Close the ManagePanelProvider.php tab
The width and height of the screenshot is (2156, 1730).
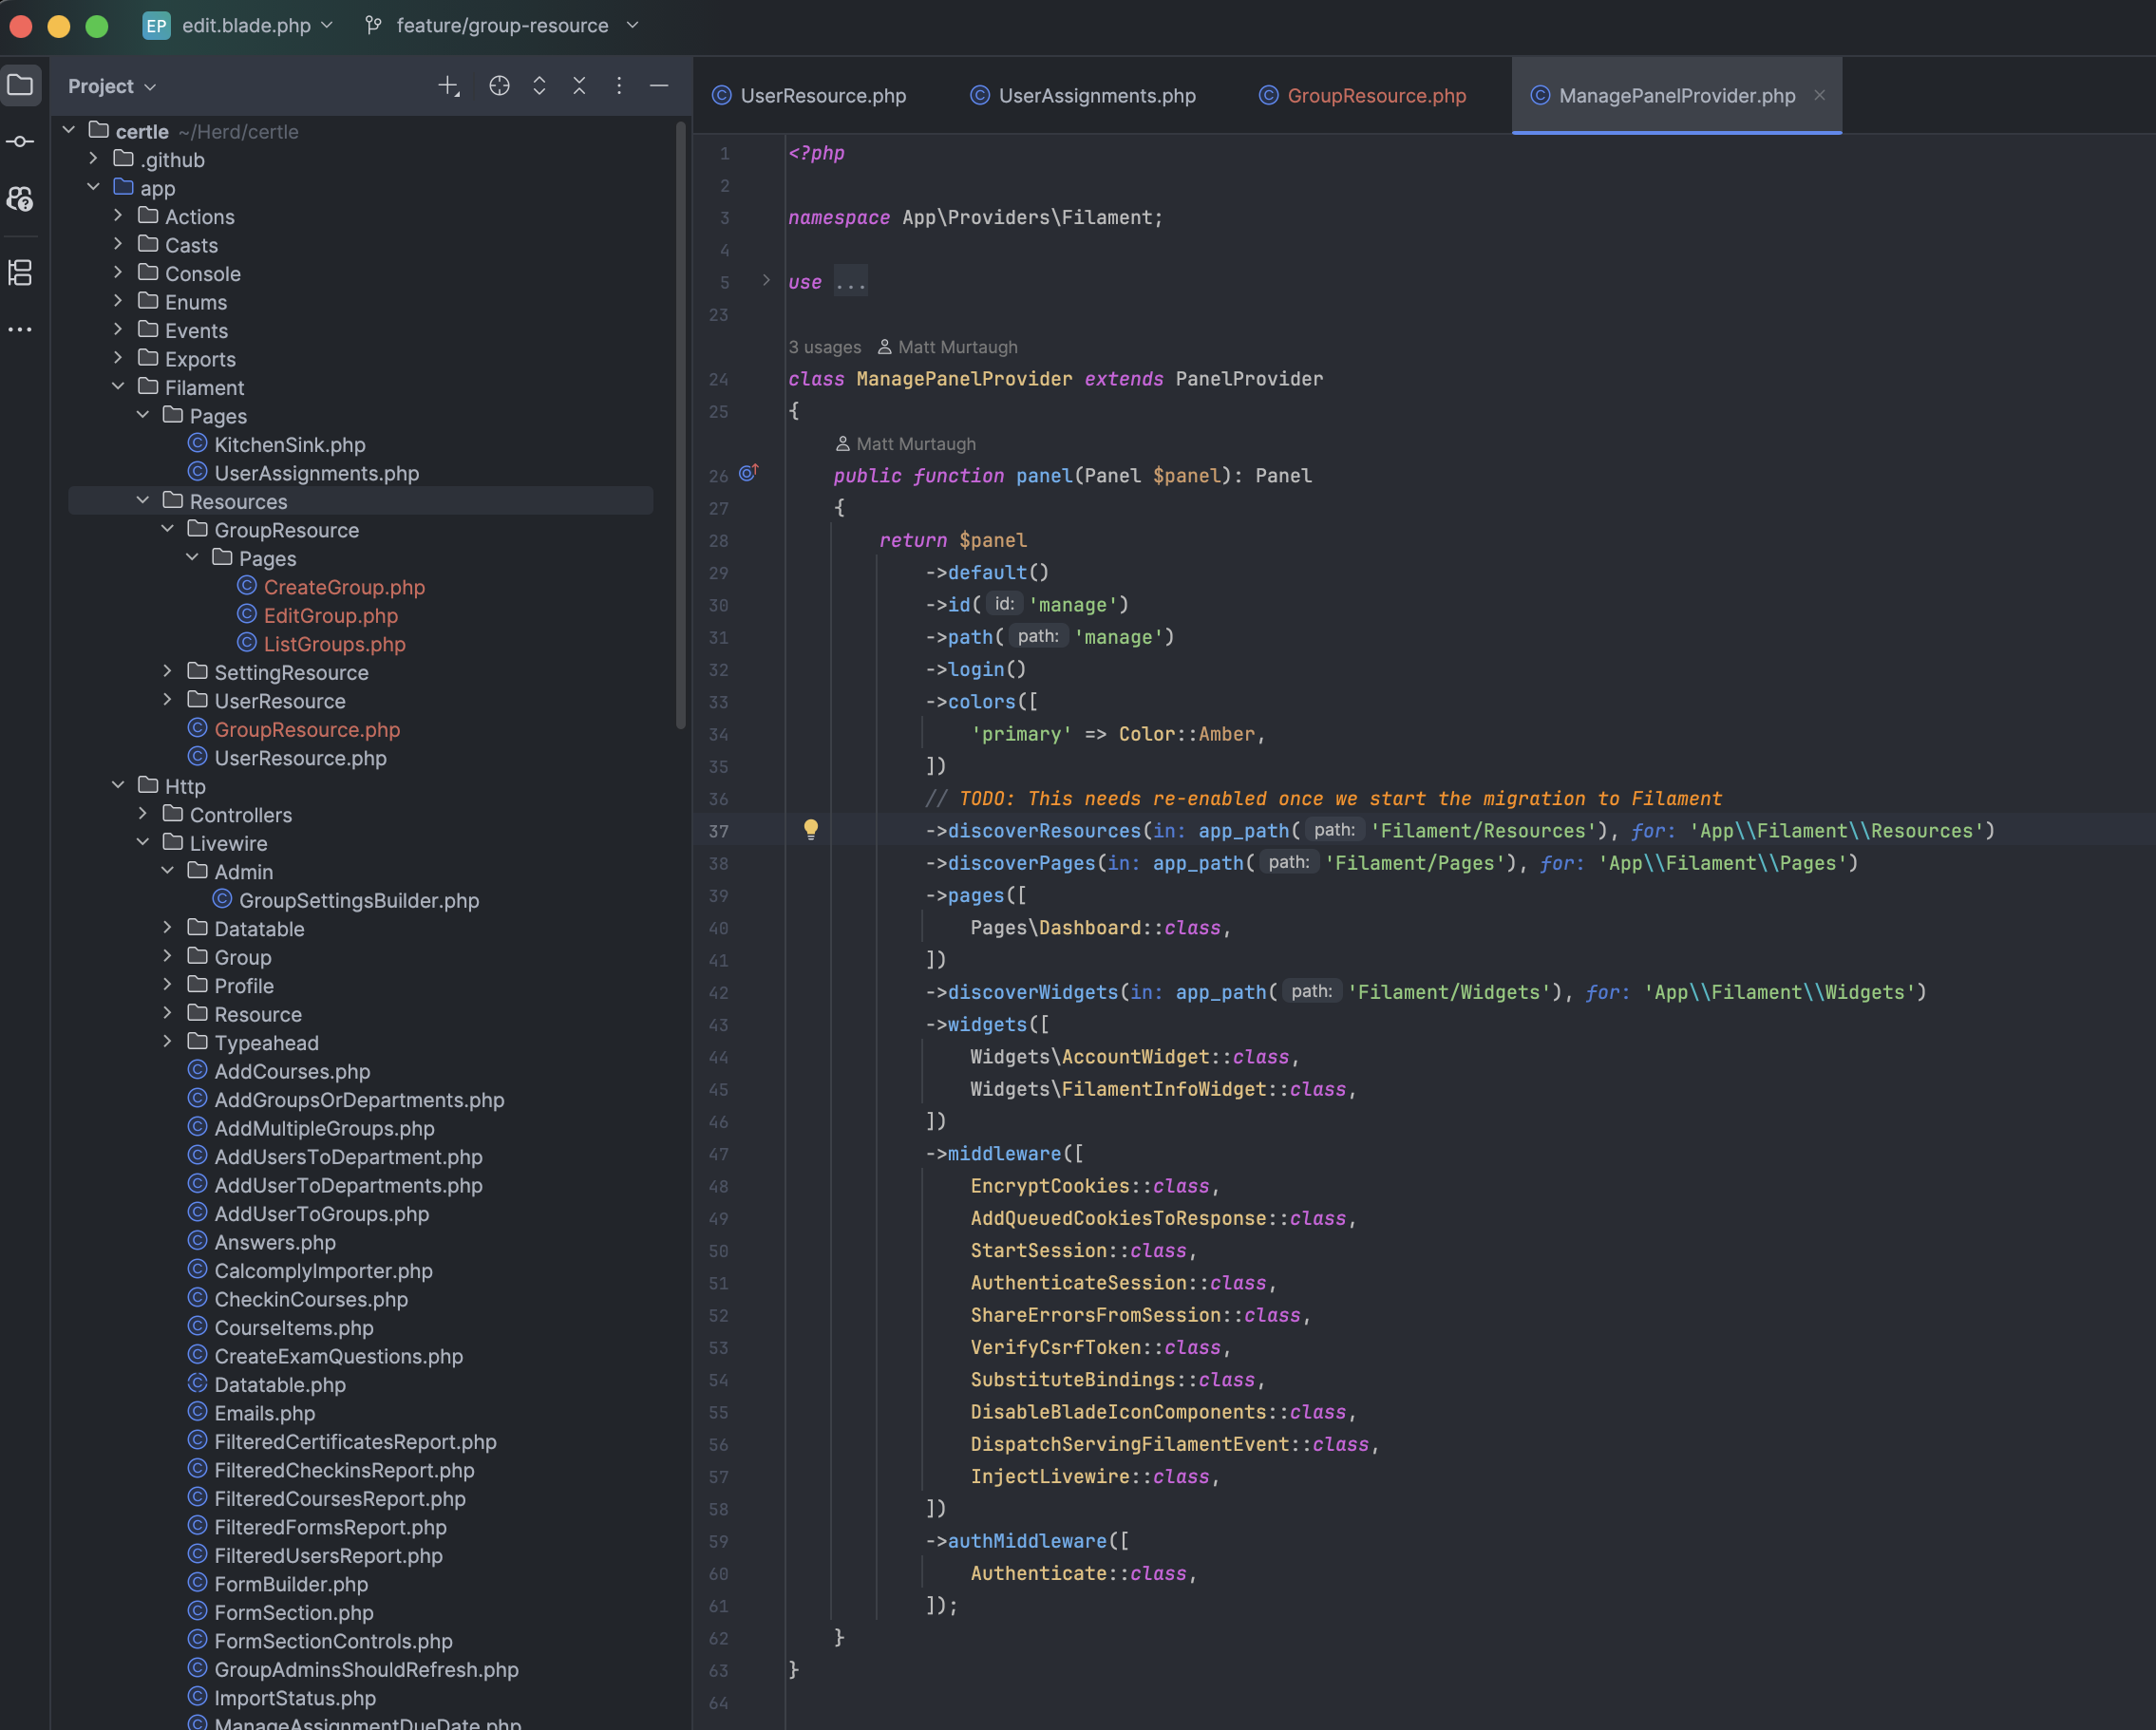[x=1819, y=95]
